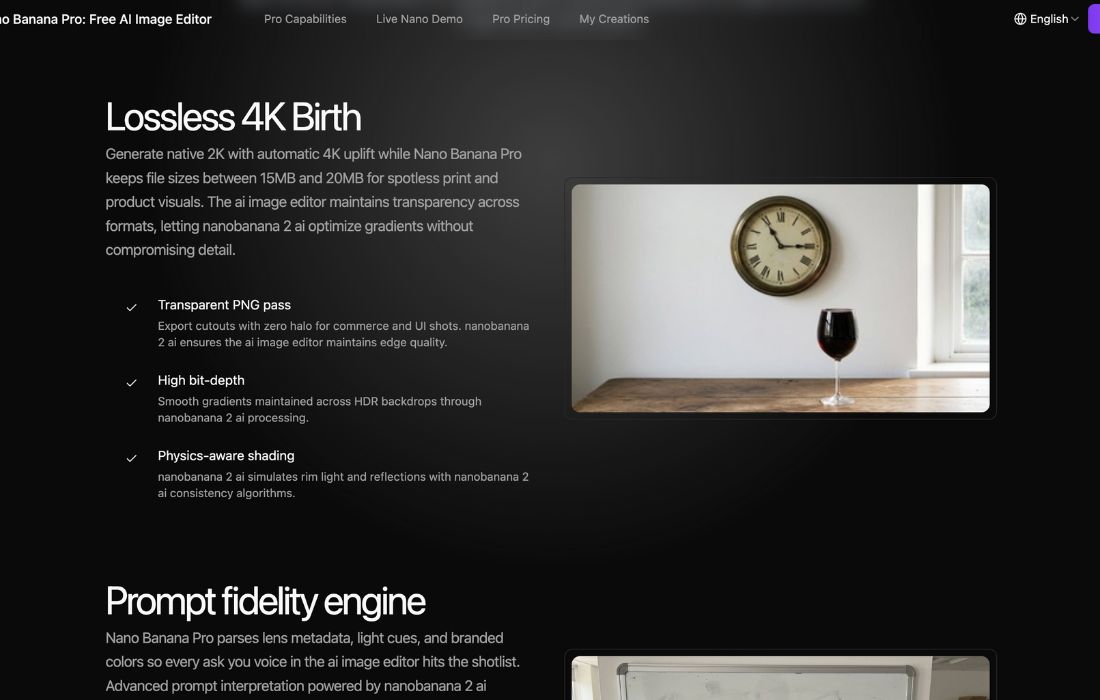Click the Lossless 4K description paragraph
The height and width of the screenshot is (700, 1100).
tap(314, 202)
